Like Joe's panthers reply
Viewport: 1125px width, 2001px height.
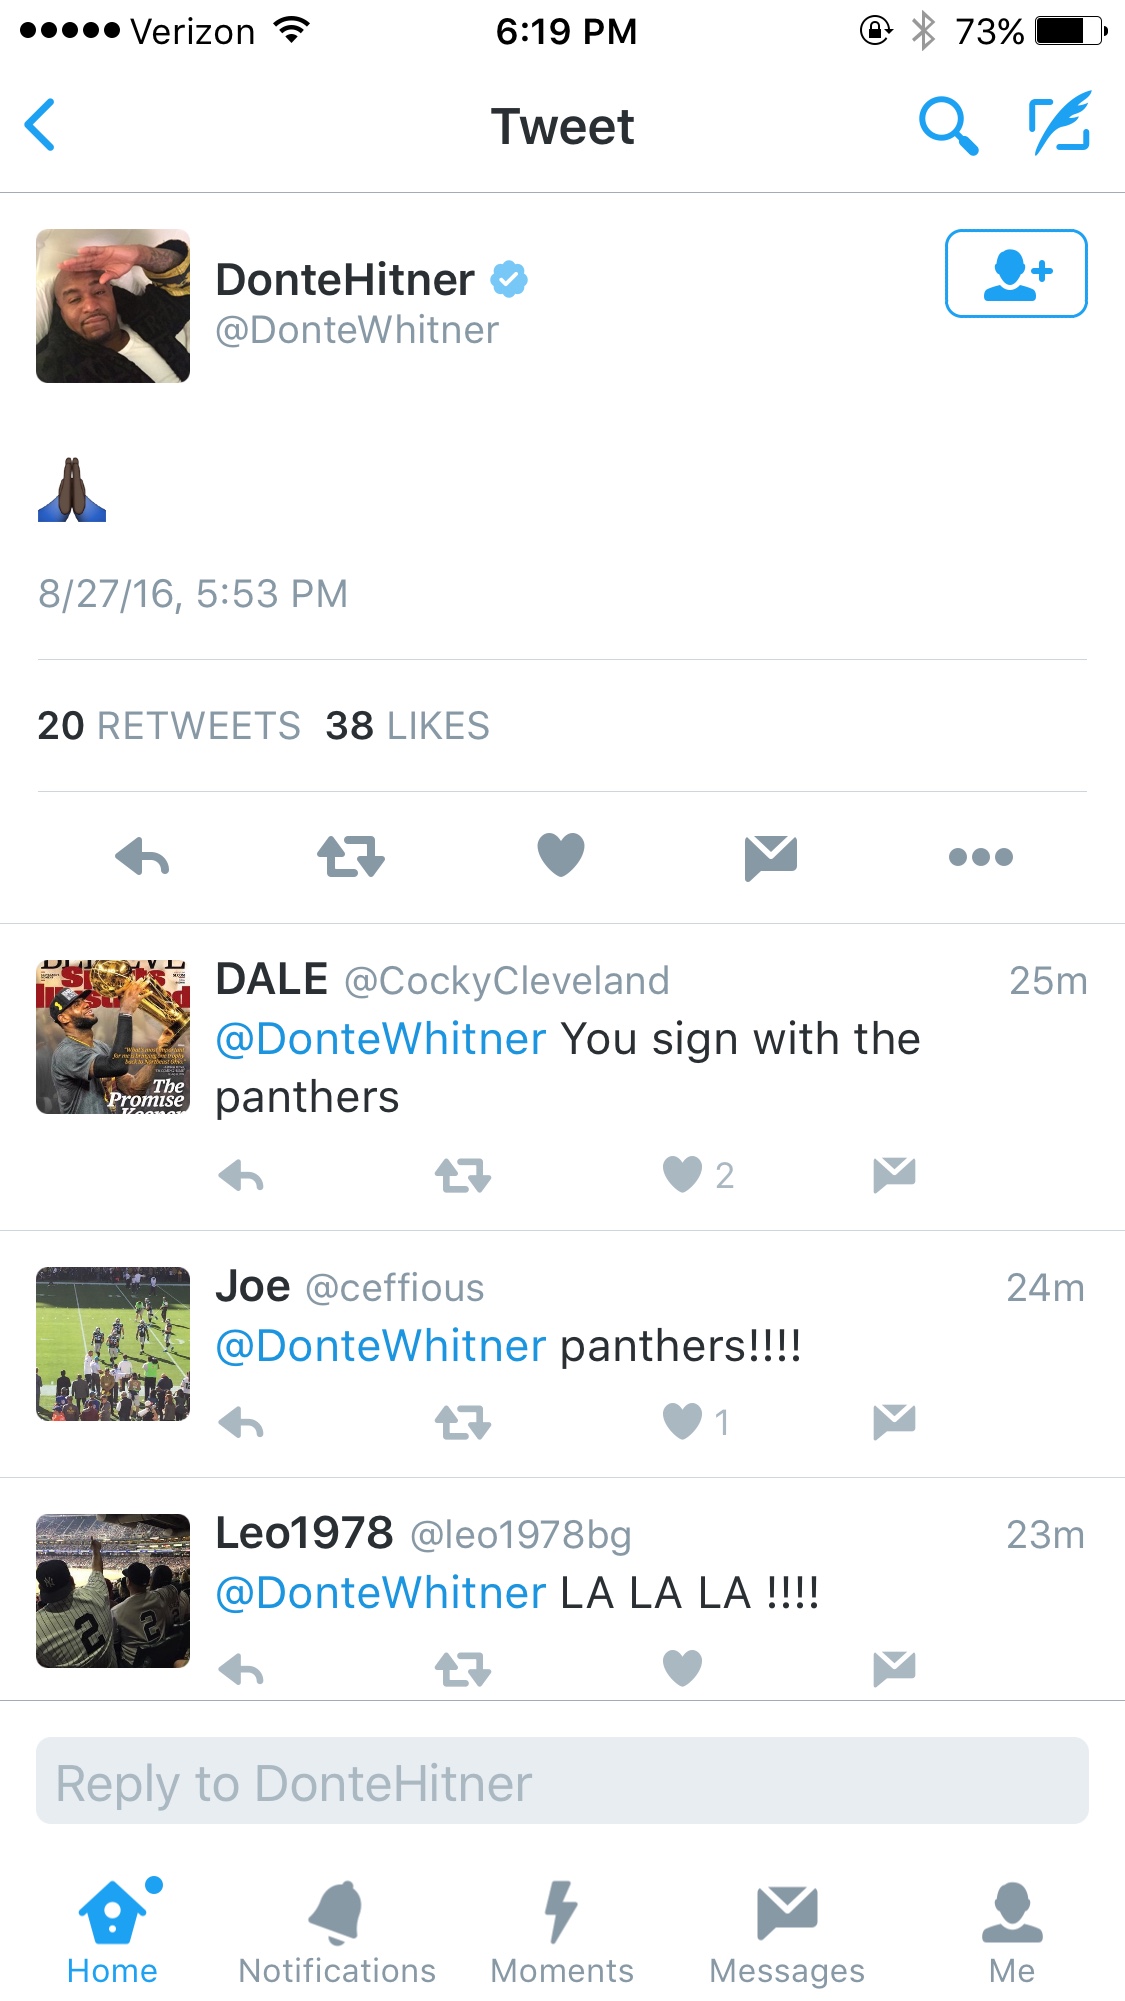click(684, 1421)
